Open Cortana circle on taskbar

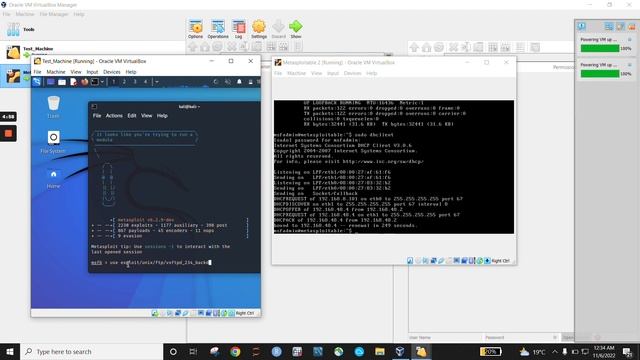tap(173, 351)
